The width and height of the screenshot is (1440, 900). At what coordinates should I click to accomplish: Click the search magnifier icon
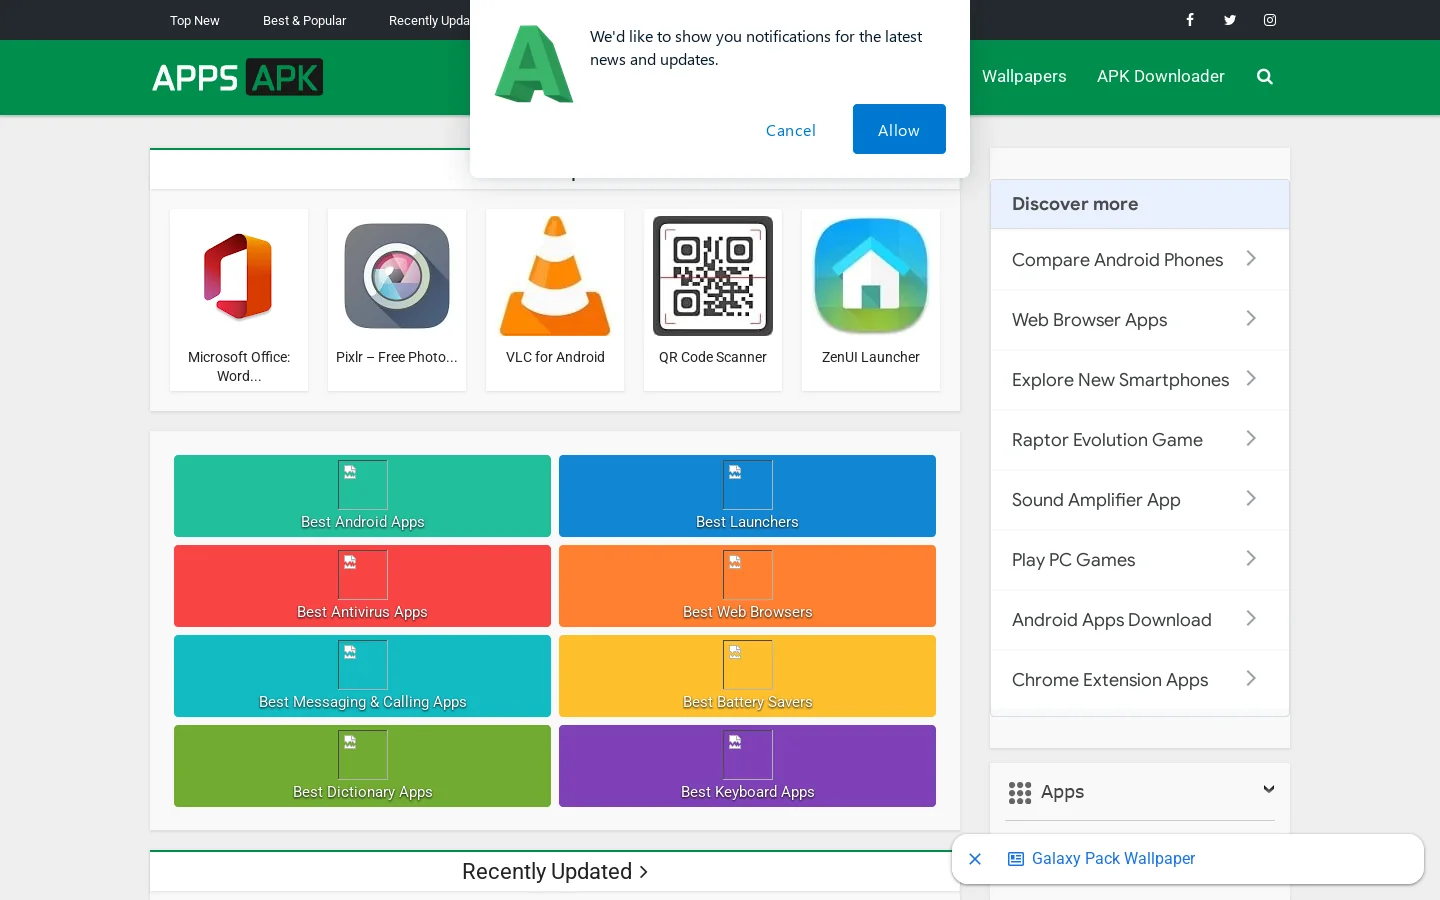[1265, 77]
